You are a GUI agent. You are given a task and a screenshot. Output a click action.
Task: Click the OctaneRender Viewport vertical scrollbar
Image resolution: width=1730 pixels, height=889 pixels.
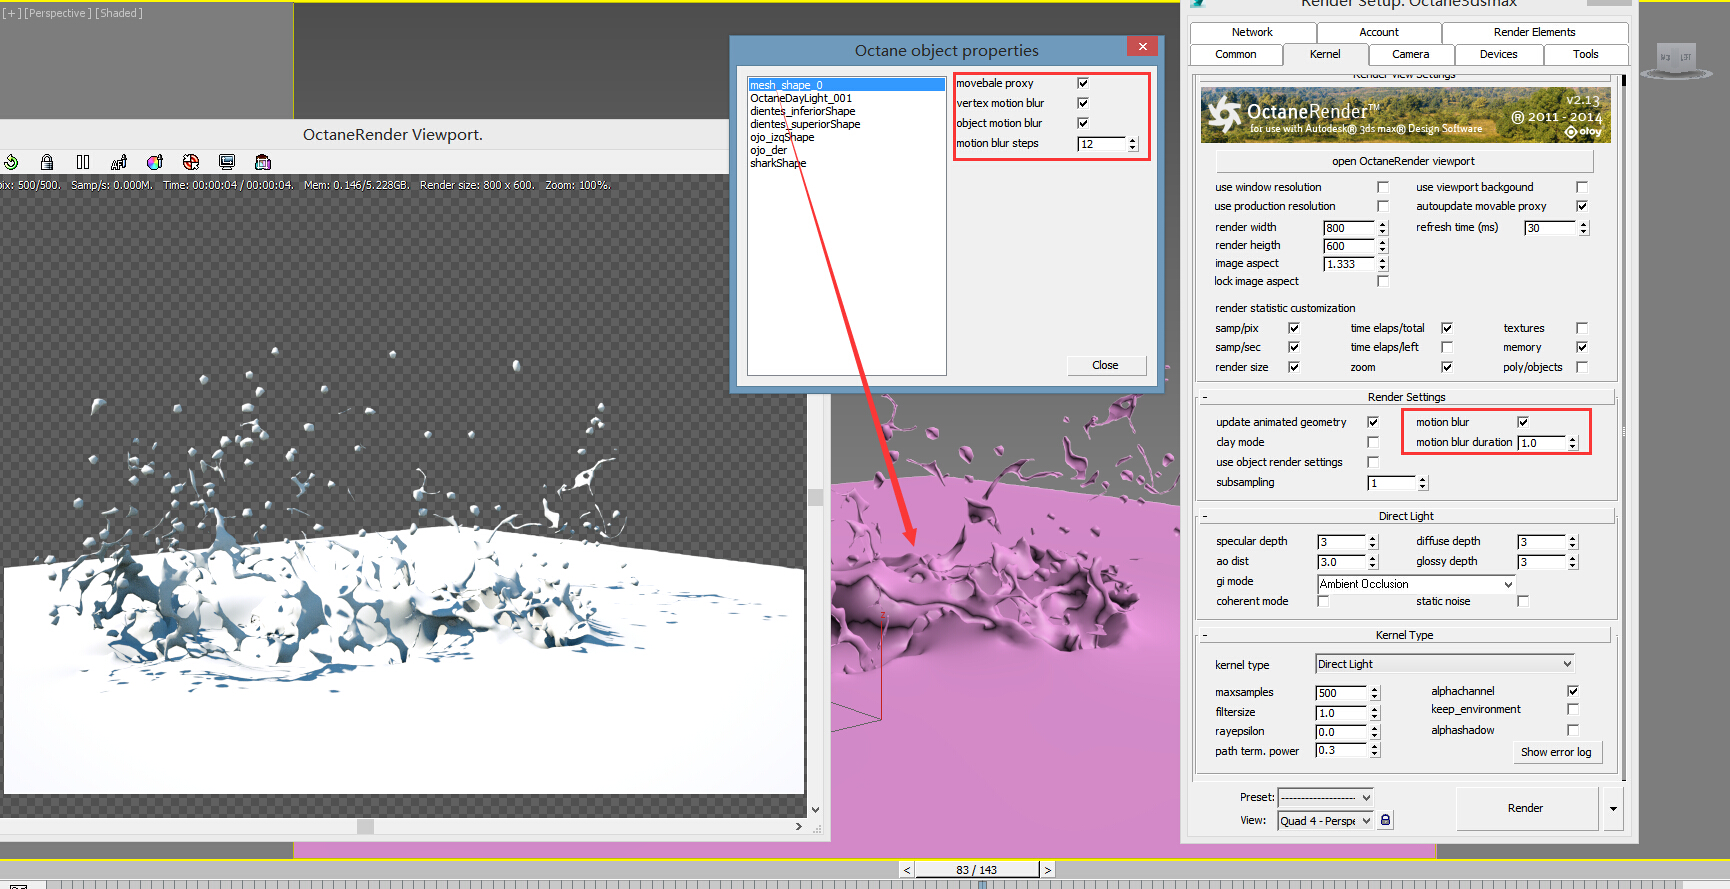(815, 497)
